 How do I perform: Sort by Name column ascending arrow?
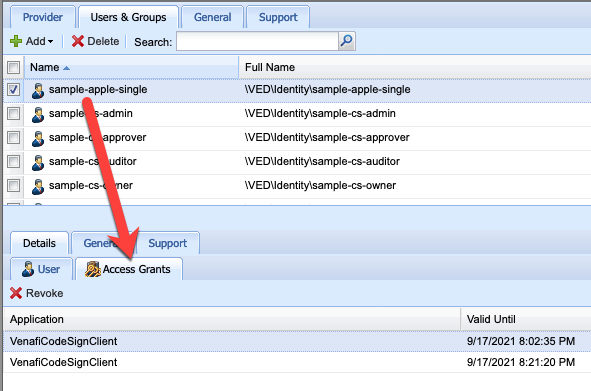coord(66,68)
